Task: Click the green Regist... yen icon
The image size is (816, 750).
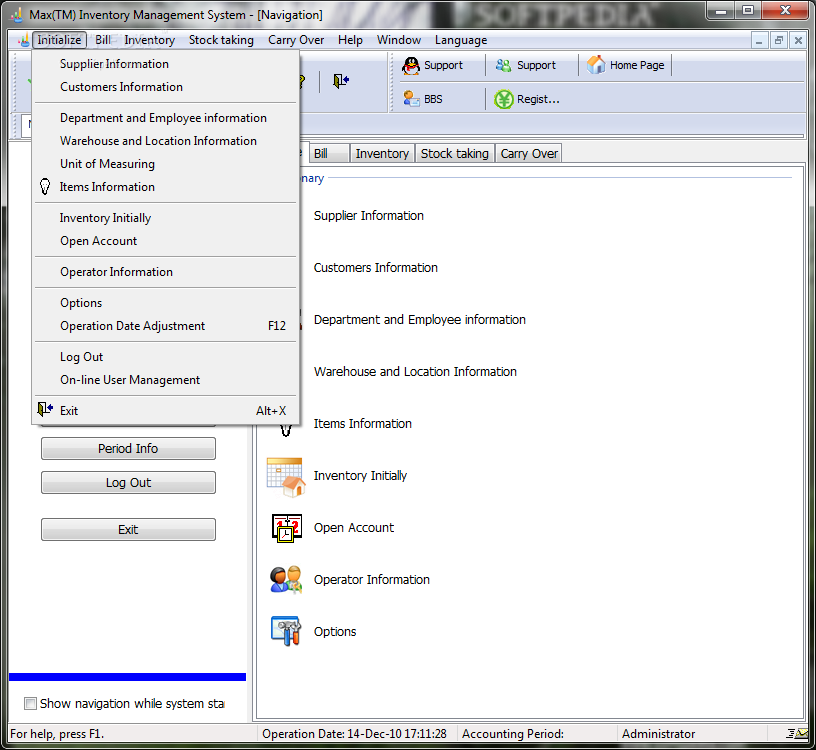Action: point(503,99)
